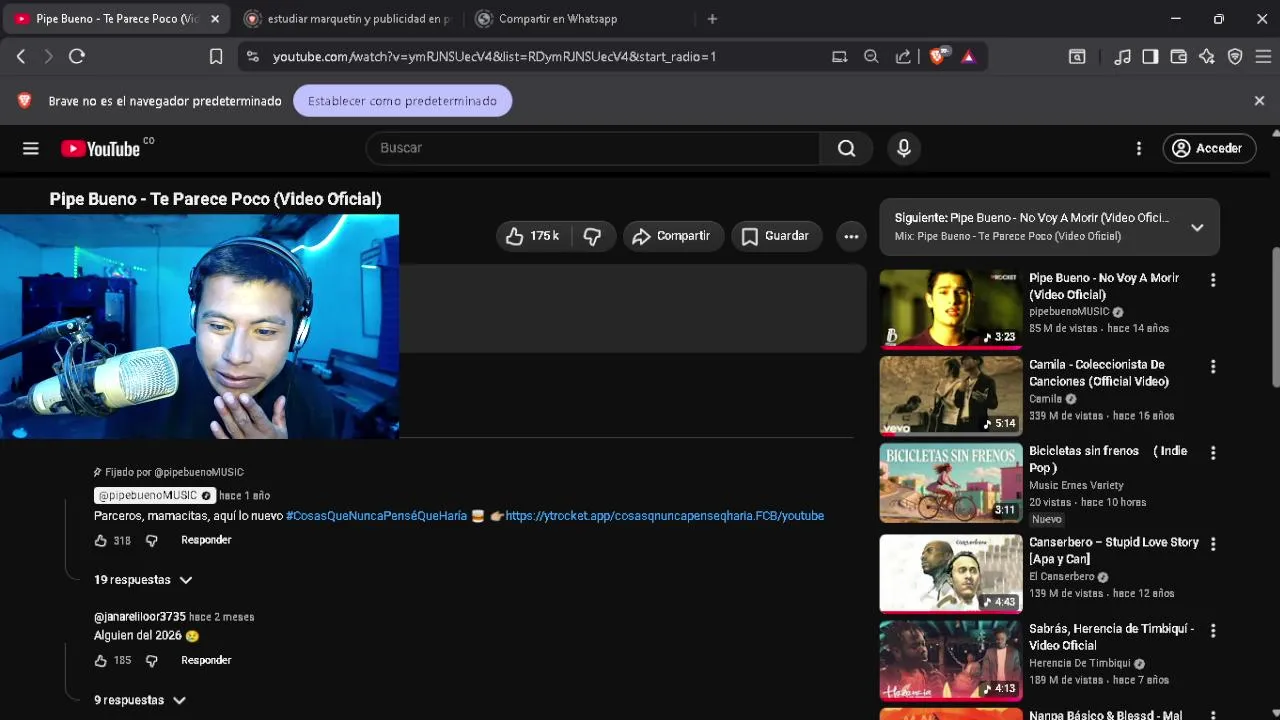Open YouTube settings three-dot menu
This screenshot has width=1280, height=720.
(x=1139, y=148)
